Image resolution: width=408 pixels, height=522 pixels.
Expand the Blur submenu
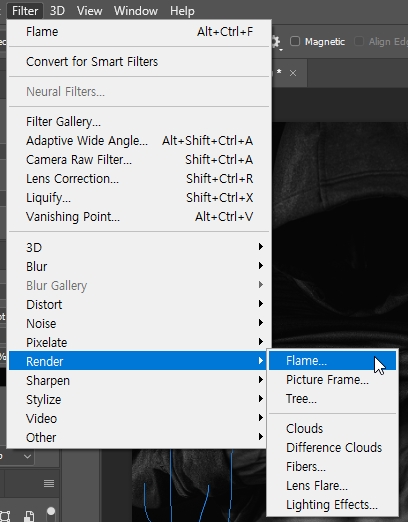coord(139,266)
